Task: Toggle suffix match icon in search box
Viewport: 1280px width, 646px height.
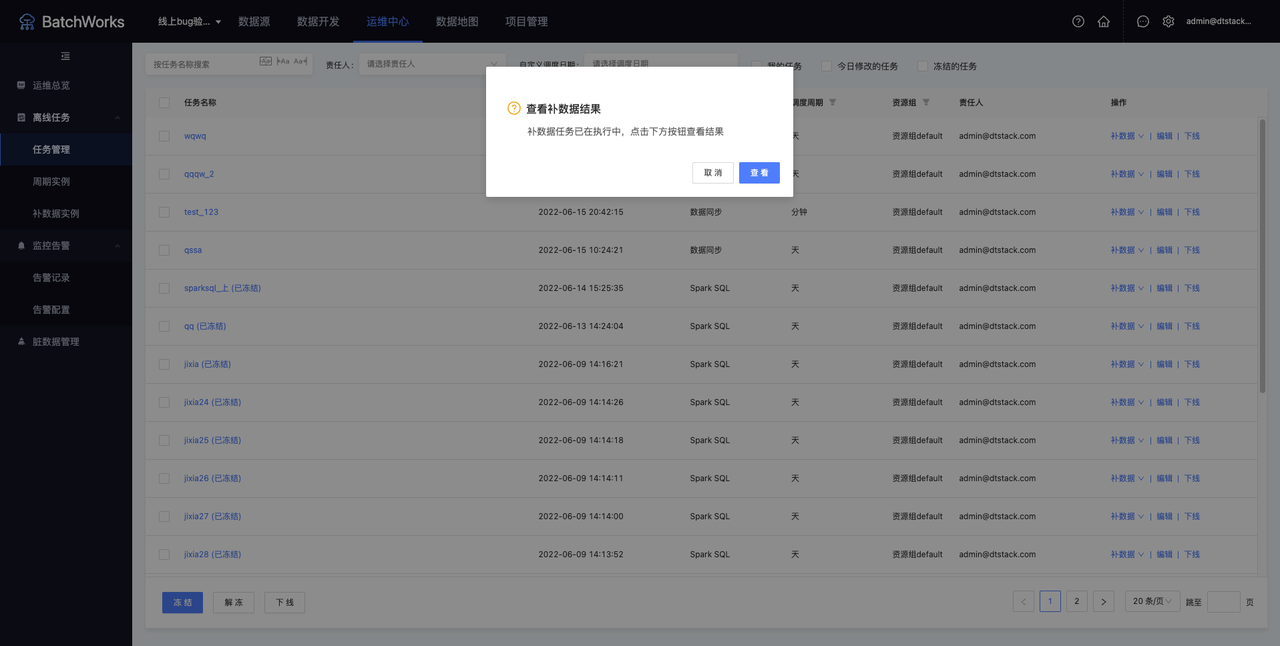Action: (300, 61)
